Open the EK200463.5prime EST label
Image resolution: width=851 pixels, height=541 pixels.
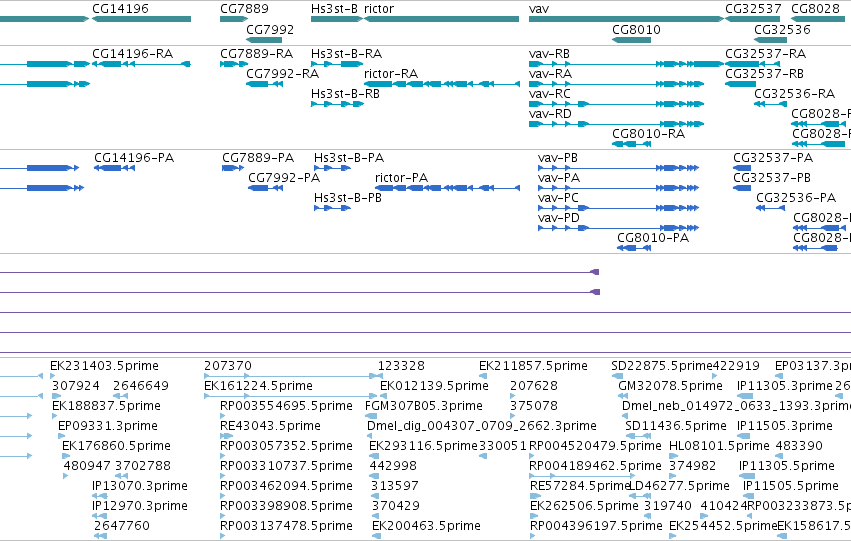(x=426, y=526)
